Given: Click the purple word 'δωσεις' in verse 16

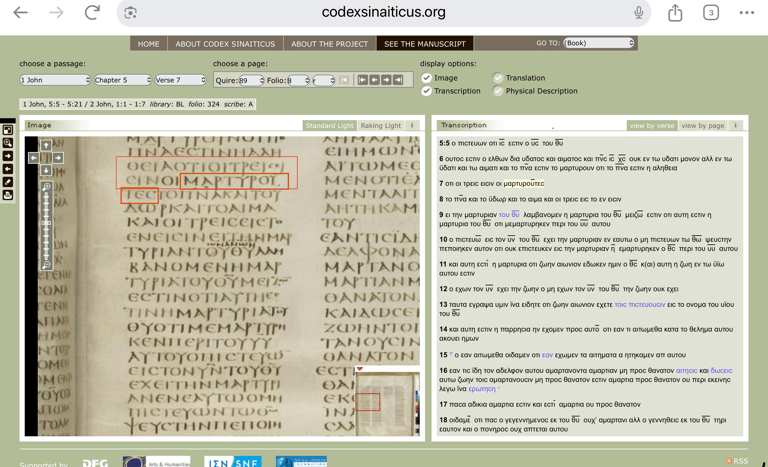Looking at the screenshot, I should [721, 370].
